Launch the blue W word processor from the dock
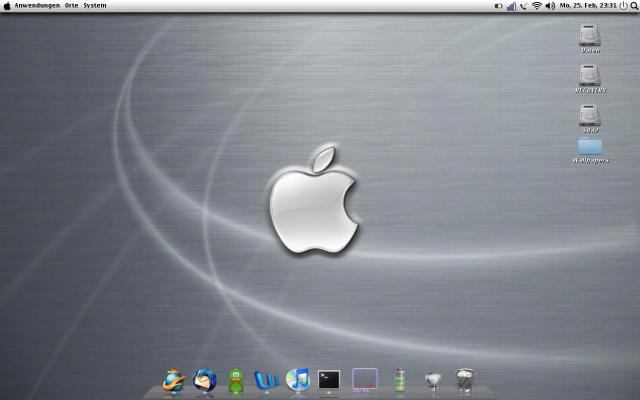 (267, 380)
